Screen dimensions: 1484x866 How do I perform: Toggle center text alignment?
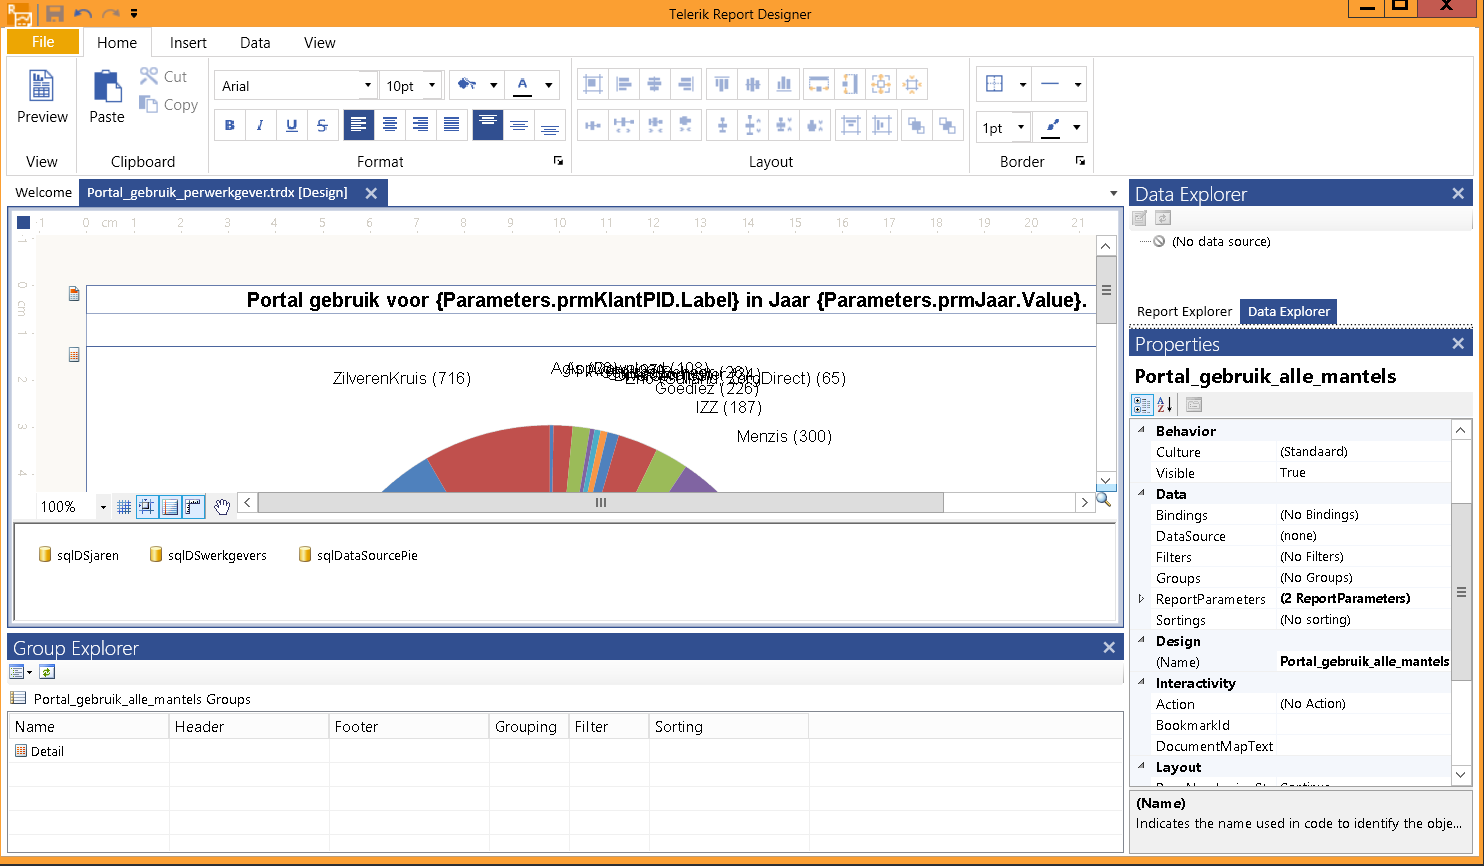point(390,125)
